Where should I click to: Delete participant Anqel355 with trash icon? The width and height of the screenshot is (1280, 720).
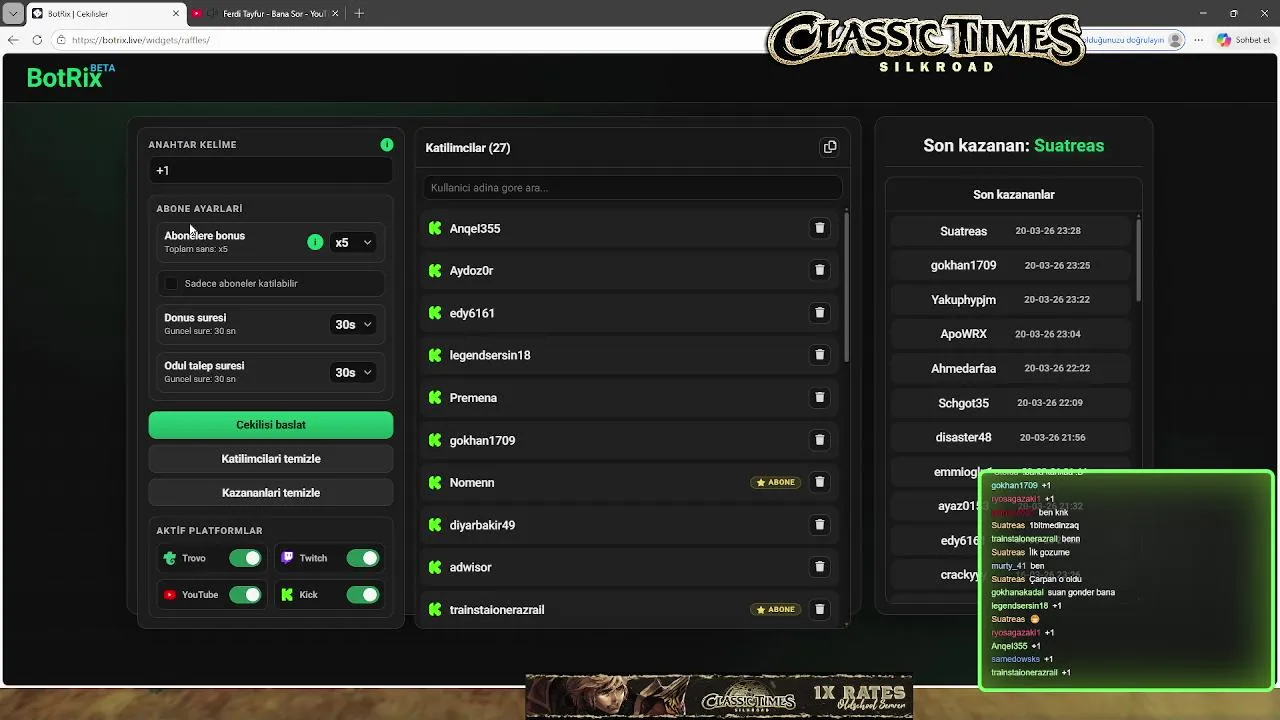[819, 228]
